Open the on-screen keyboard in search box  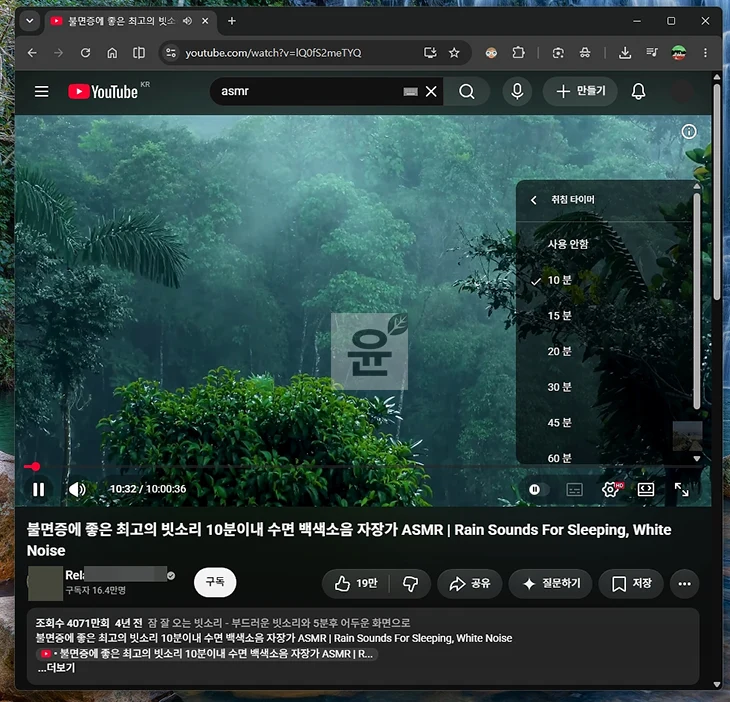click(410, 92)
